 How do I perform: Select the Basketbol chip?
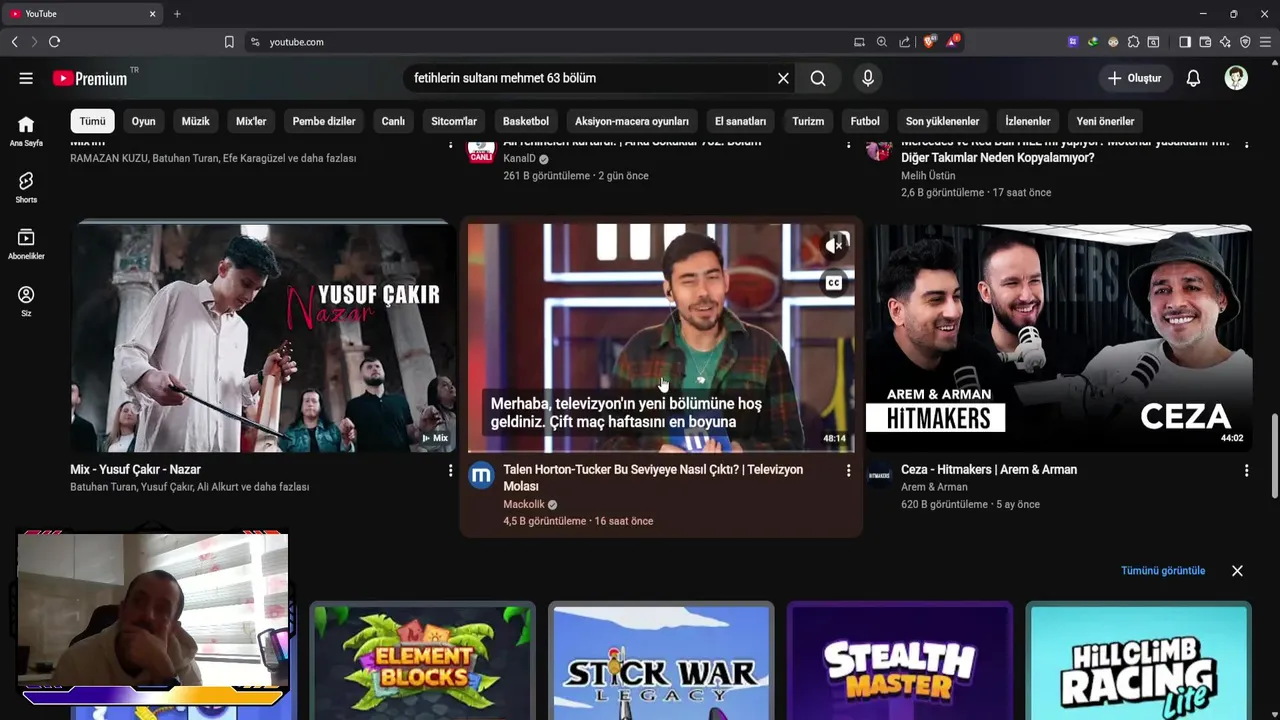tap(526, 121)
